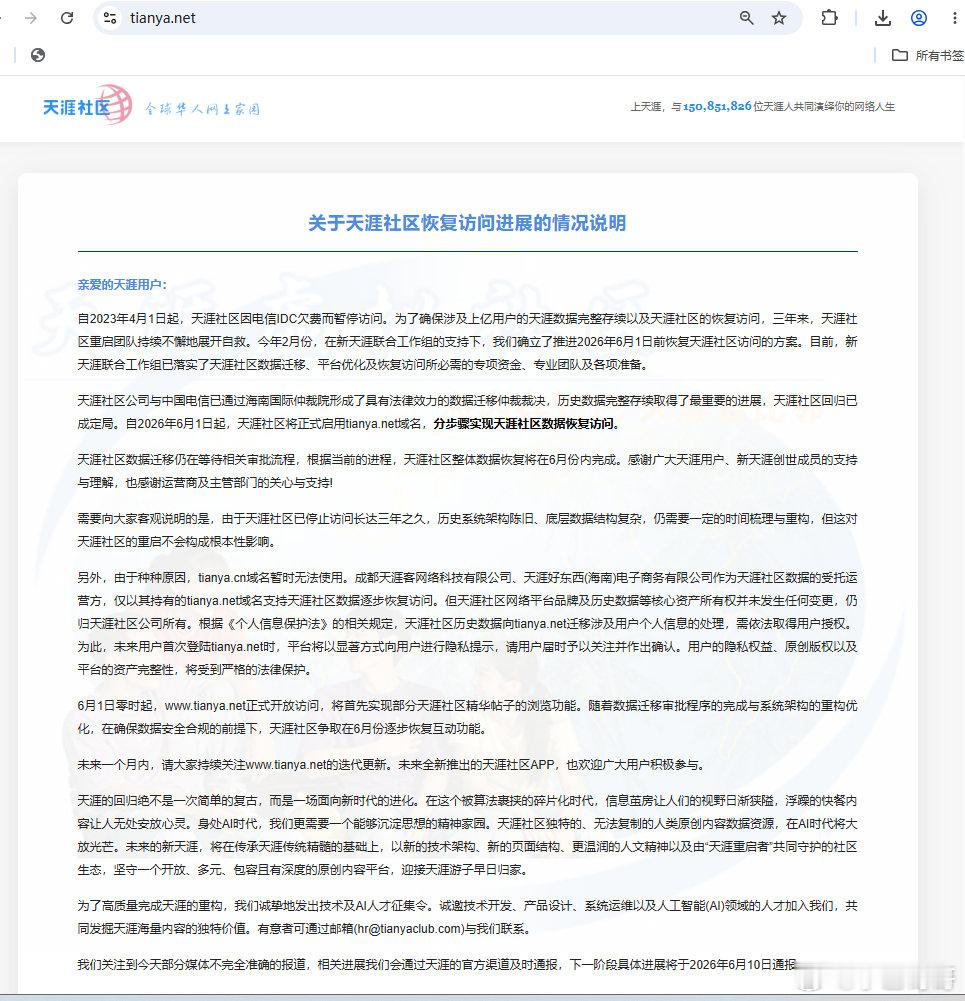
Task: Click the paragraph starting 自2023年4月1日起
Action: point(467,342)
